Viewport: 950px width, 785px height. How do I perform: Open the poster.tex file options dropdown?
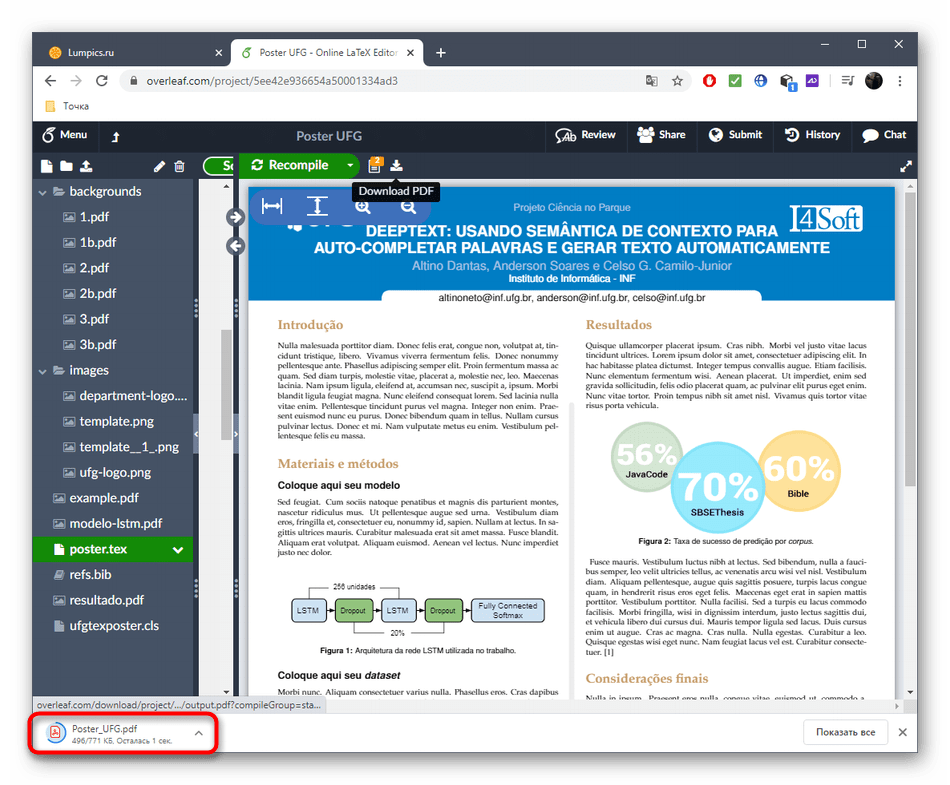tap(178, 549)
